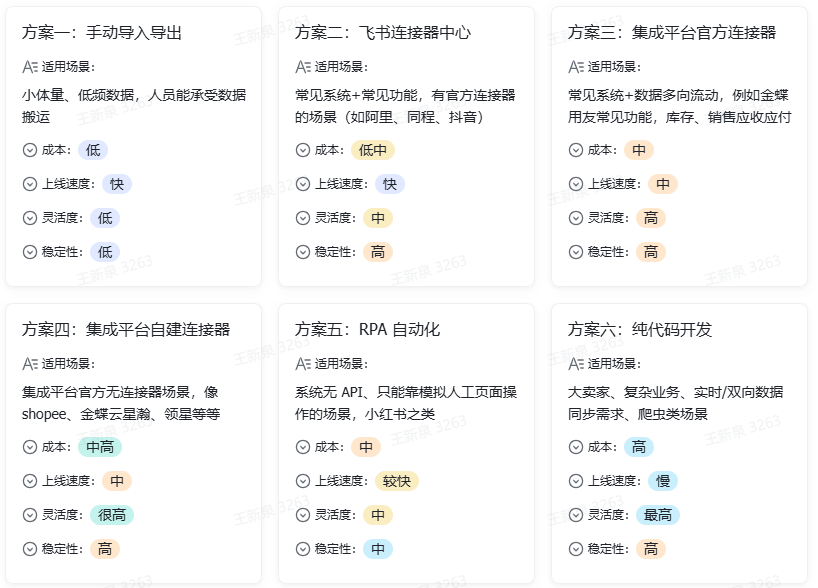Image resolution: width=818 pixels, height=588 pixels.
Task: Click the 适用场景 text icon in 方案五 card
Action: click(x=303, y=364)
